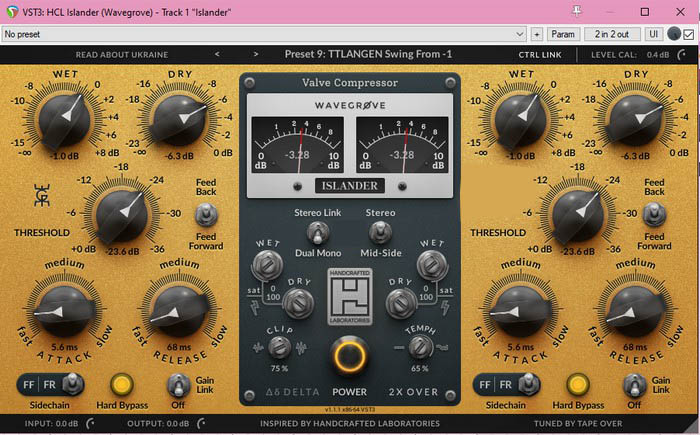Toggle the plugin bypass checkbox in the host bar
Screen dimensions: 700x435
click(688, 34)
